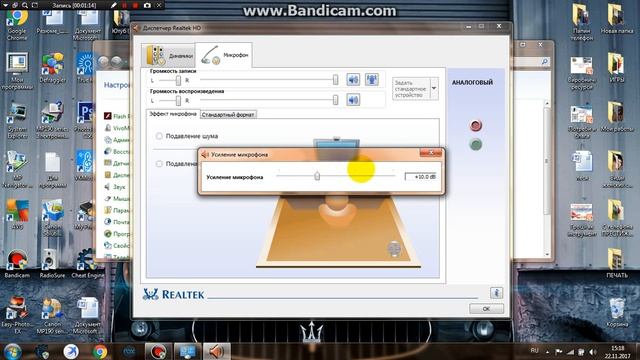Open the Мои работы desktop folder

(617, 117)
